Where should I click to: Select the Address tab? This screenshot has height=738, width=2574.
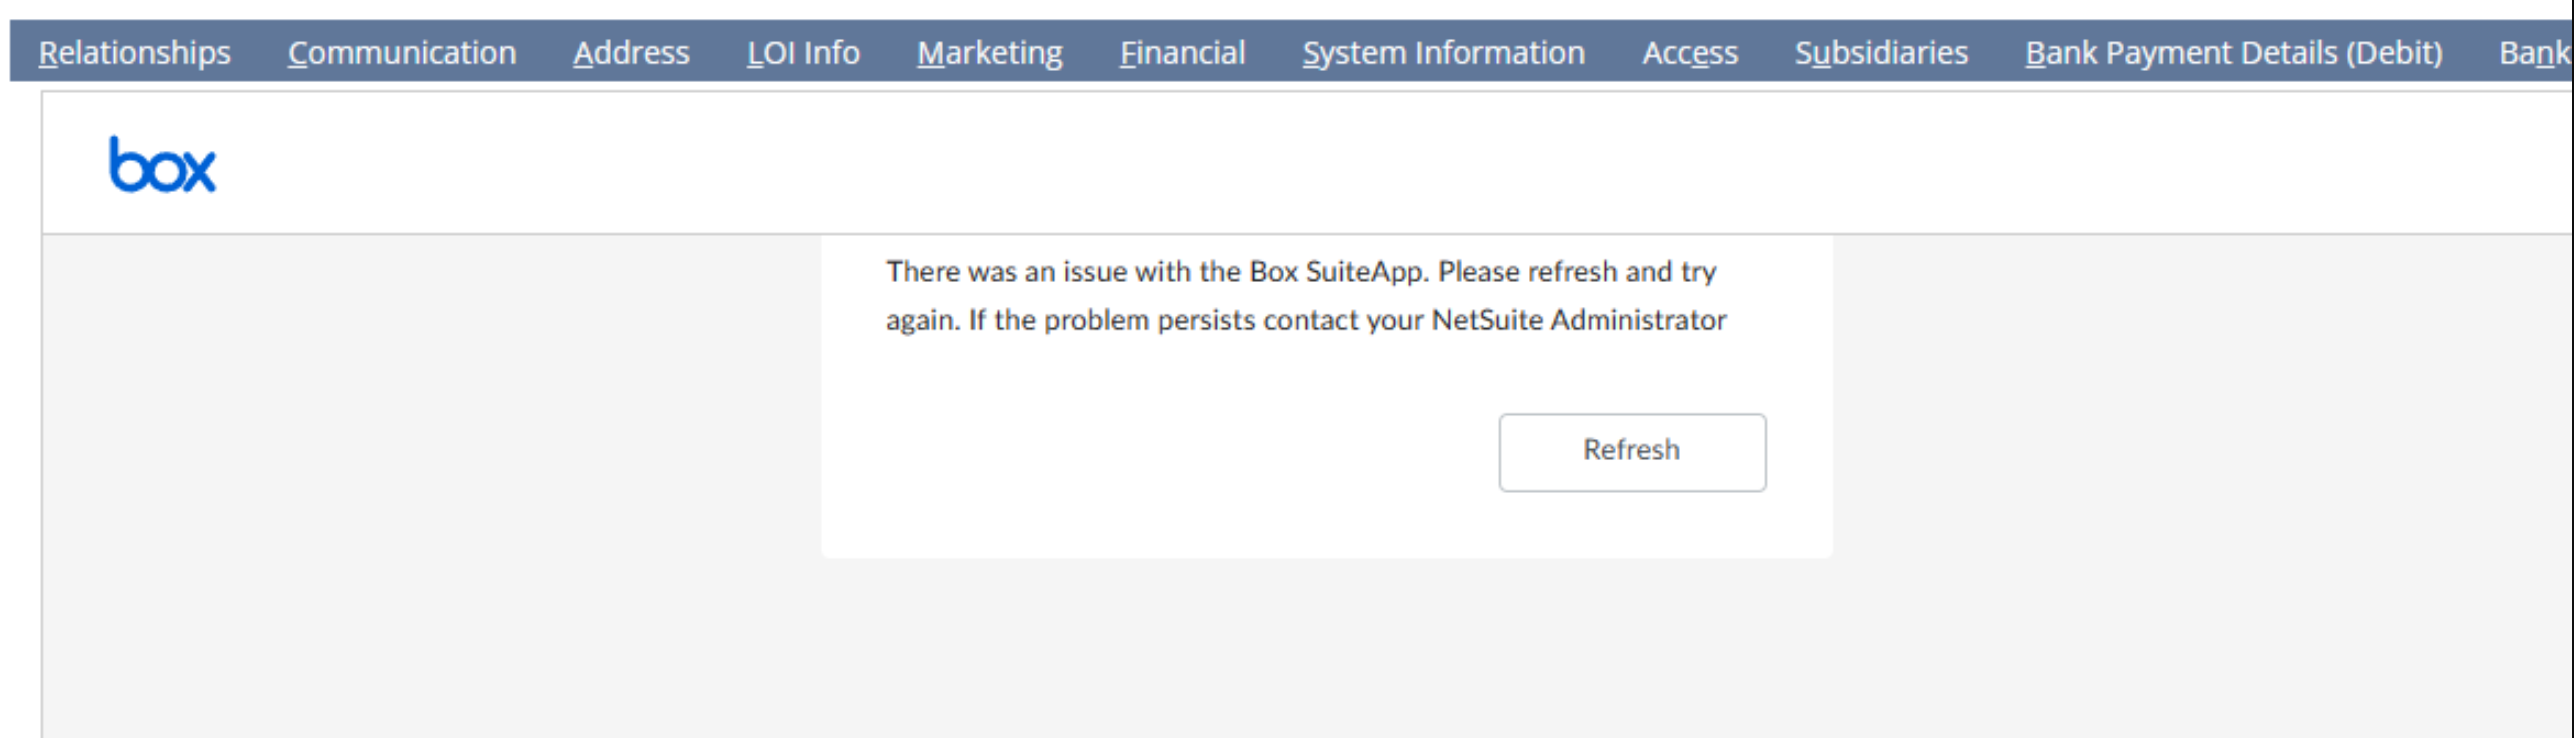click(x=631, y=53)
